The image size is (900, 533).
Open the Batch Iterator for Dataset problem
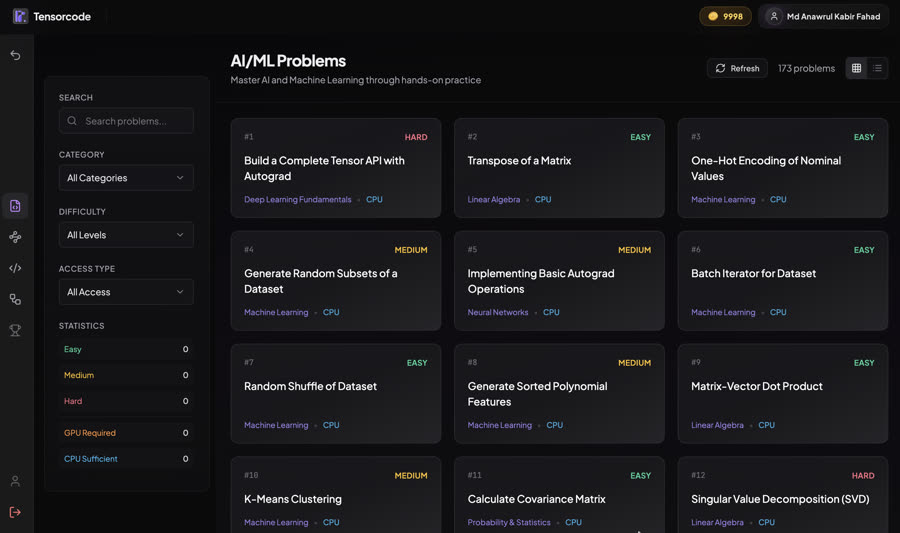783,281
